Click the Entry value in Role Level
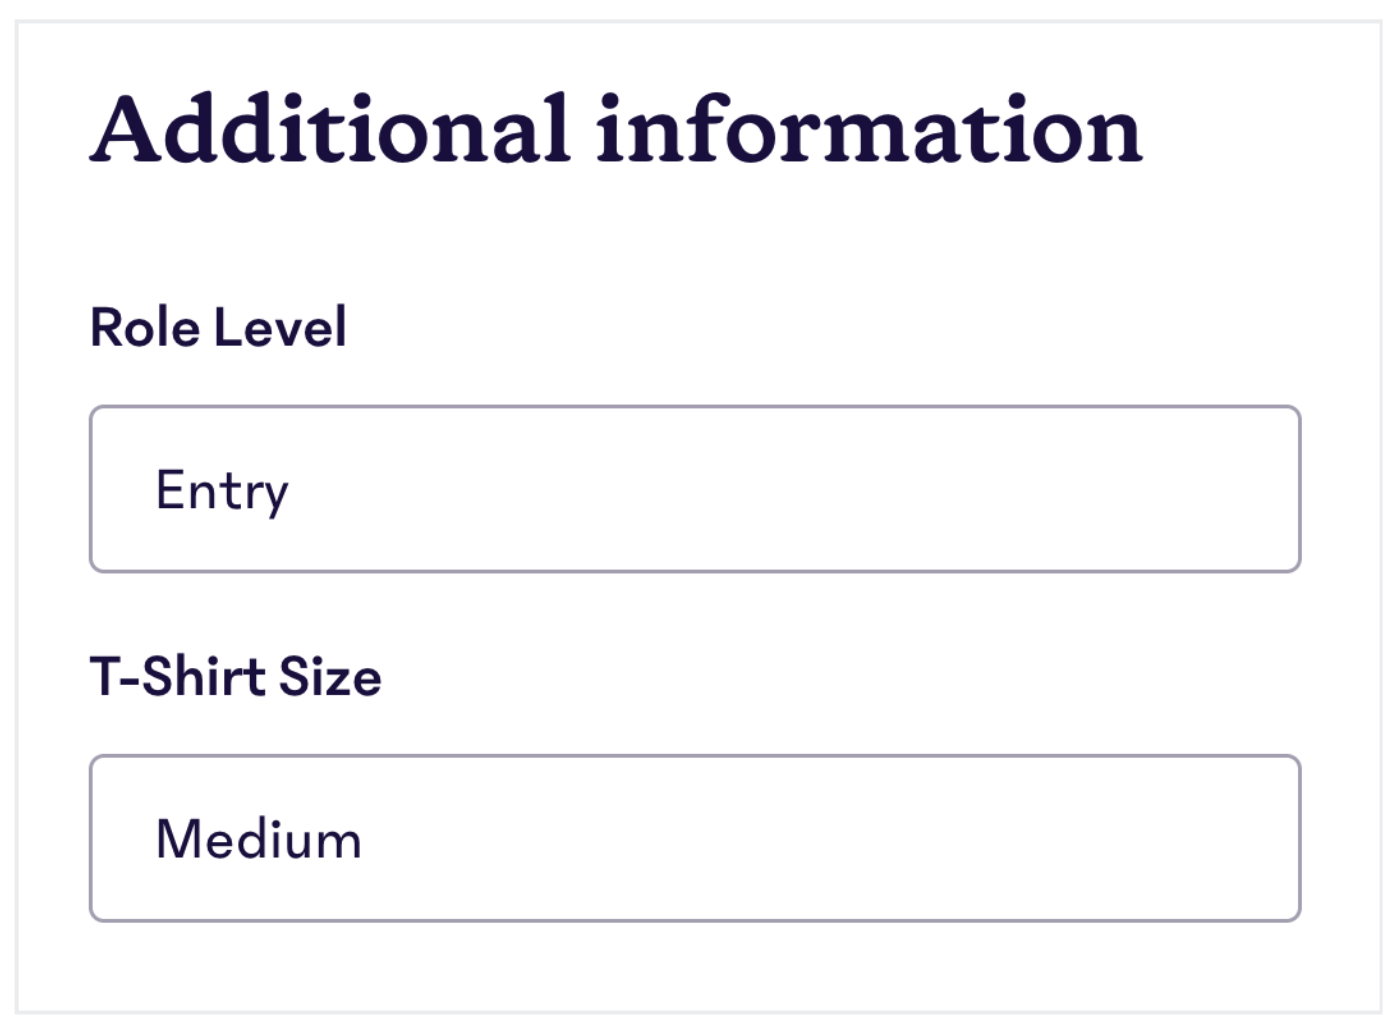 click(x=222, y=488)
